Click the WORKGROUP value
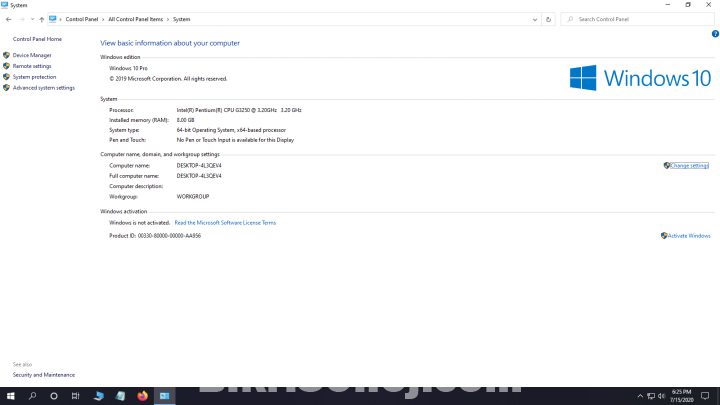Viewport: 720px width, 405px height. pyautogui.click(x=193, y=197)
